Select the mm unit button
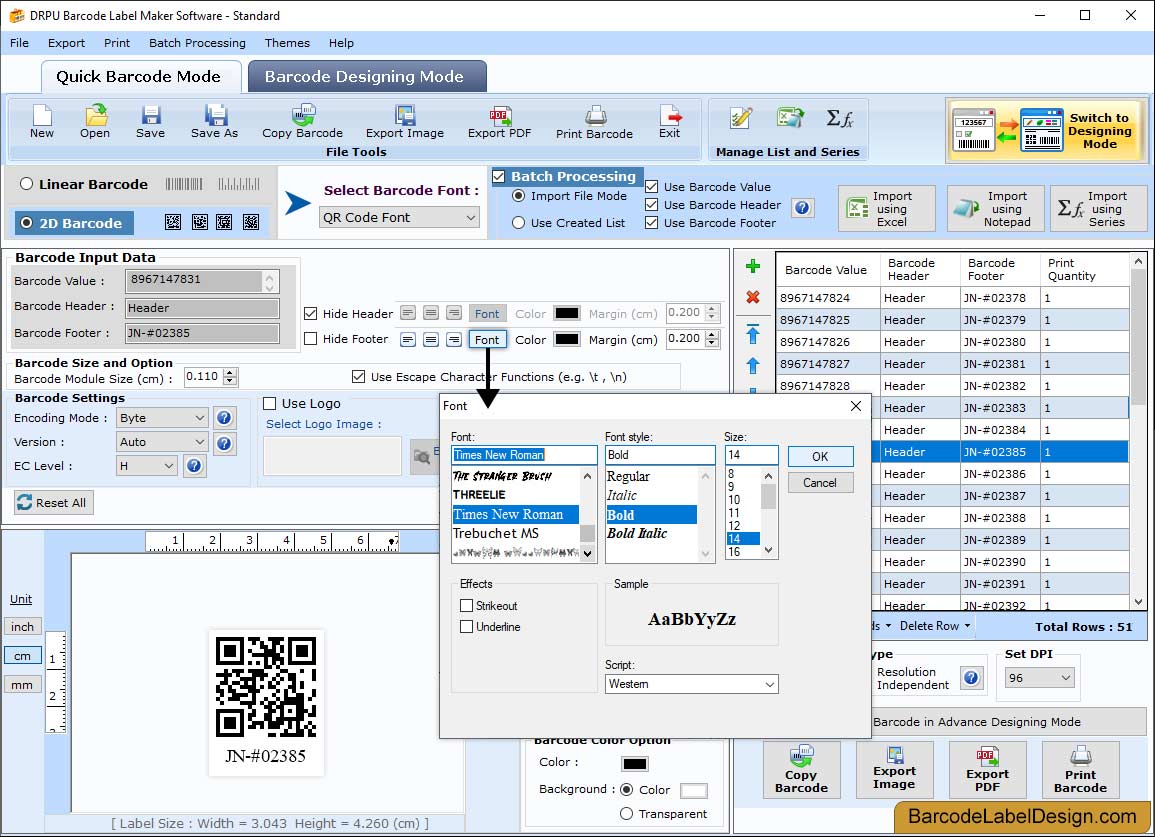 (22, 685)
